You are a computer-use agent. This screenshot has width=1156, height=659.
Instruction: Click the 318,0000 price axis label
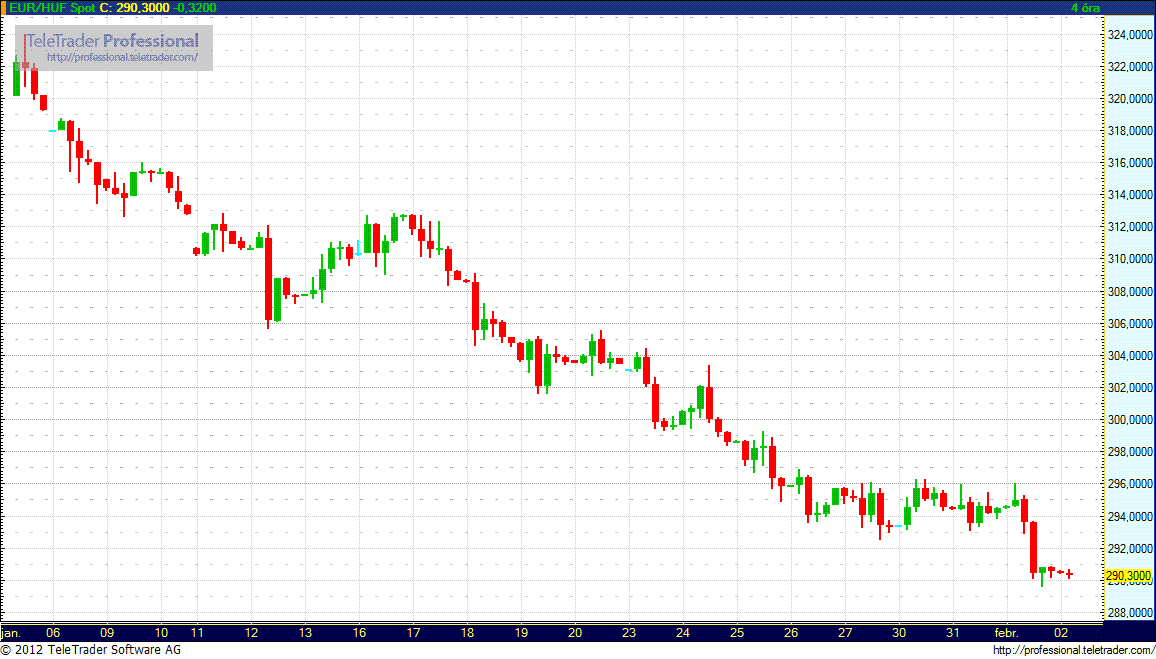point(1129,130)
